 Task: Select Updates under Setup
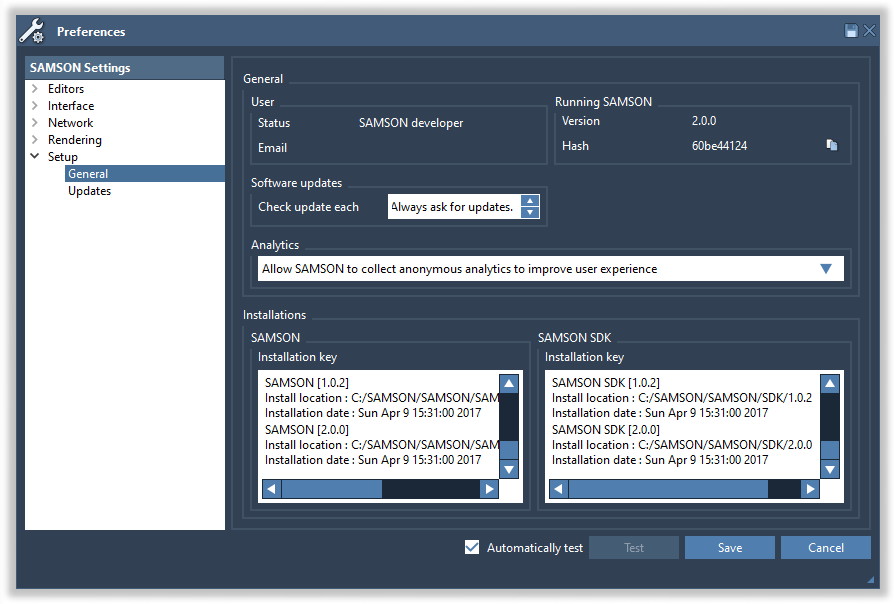point(89,191)
